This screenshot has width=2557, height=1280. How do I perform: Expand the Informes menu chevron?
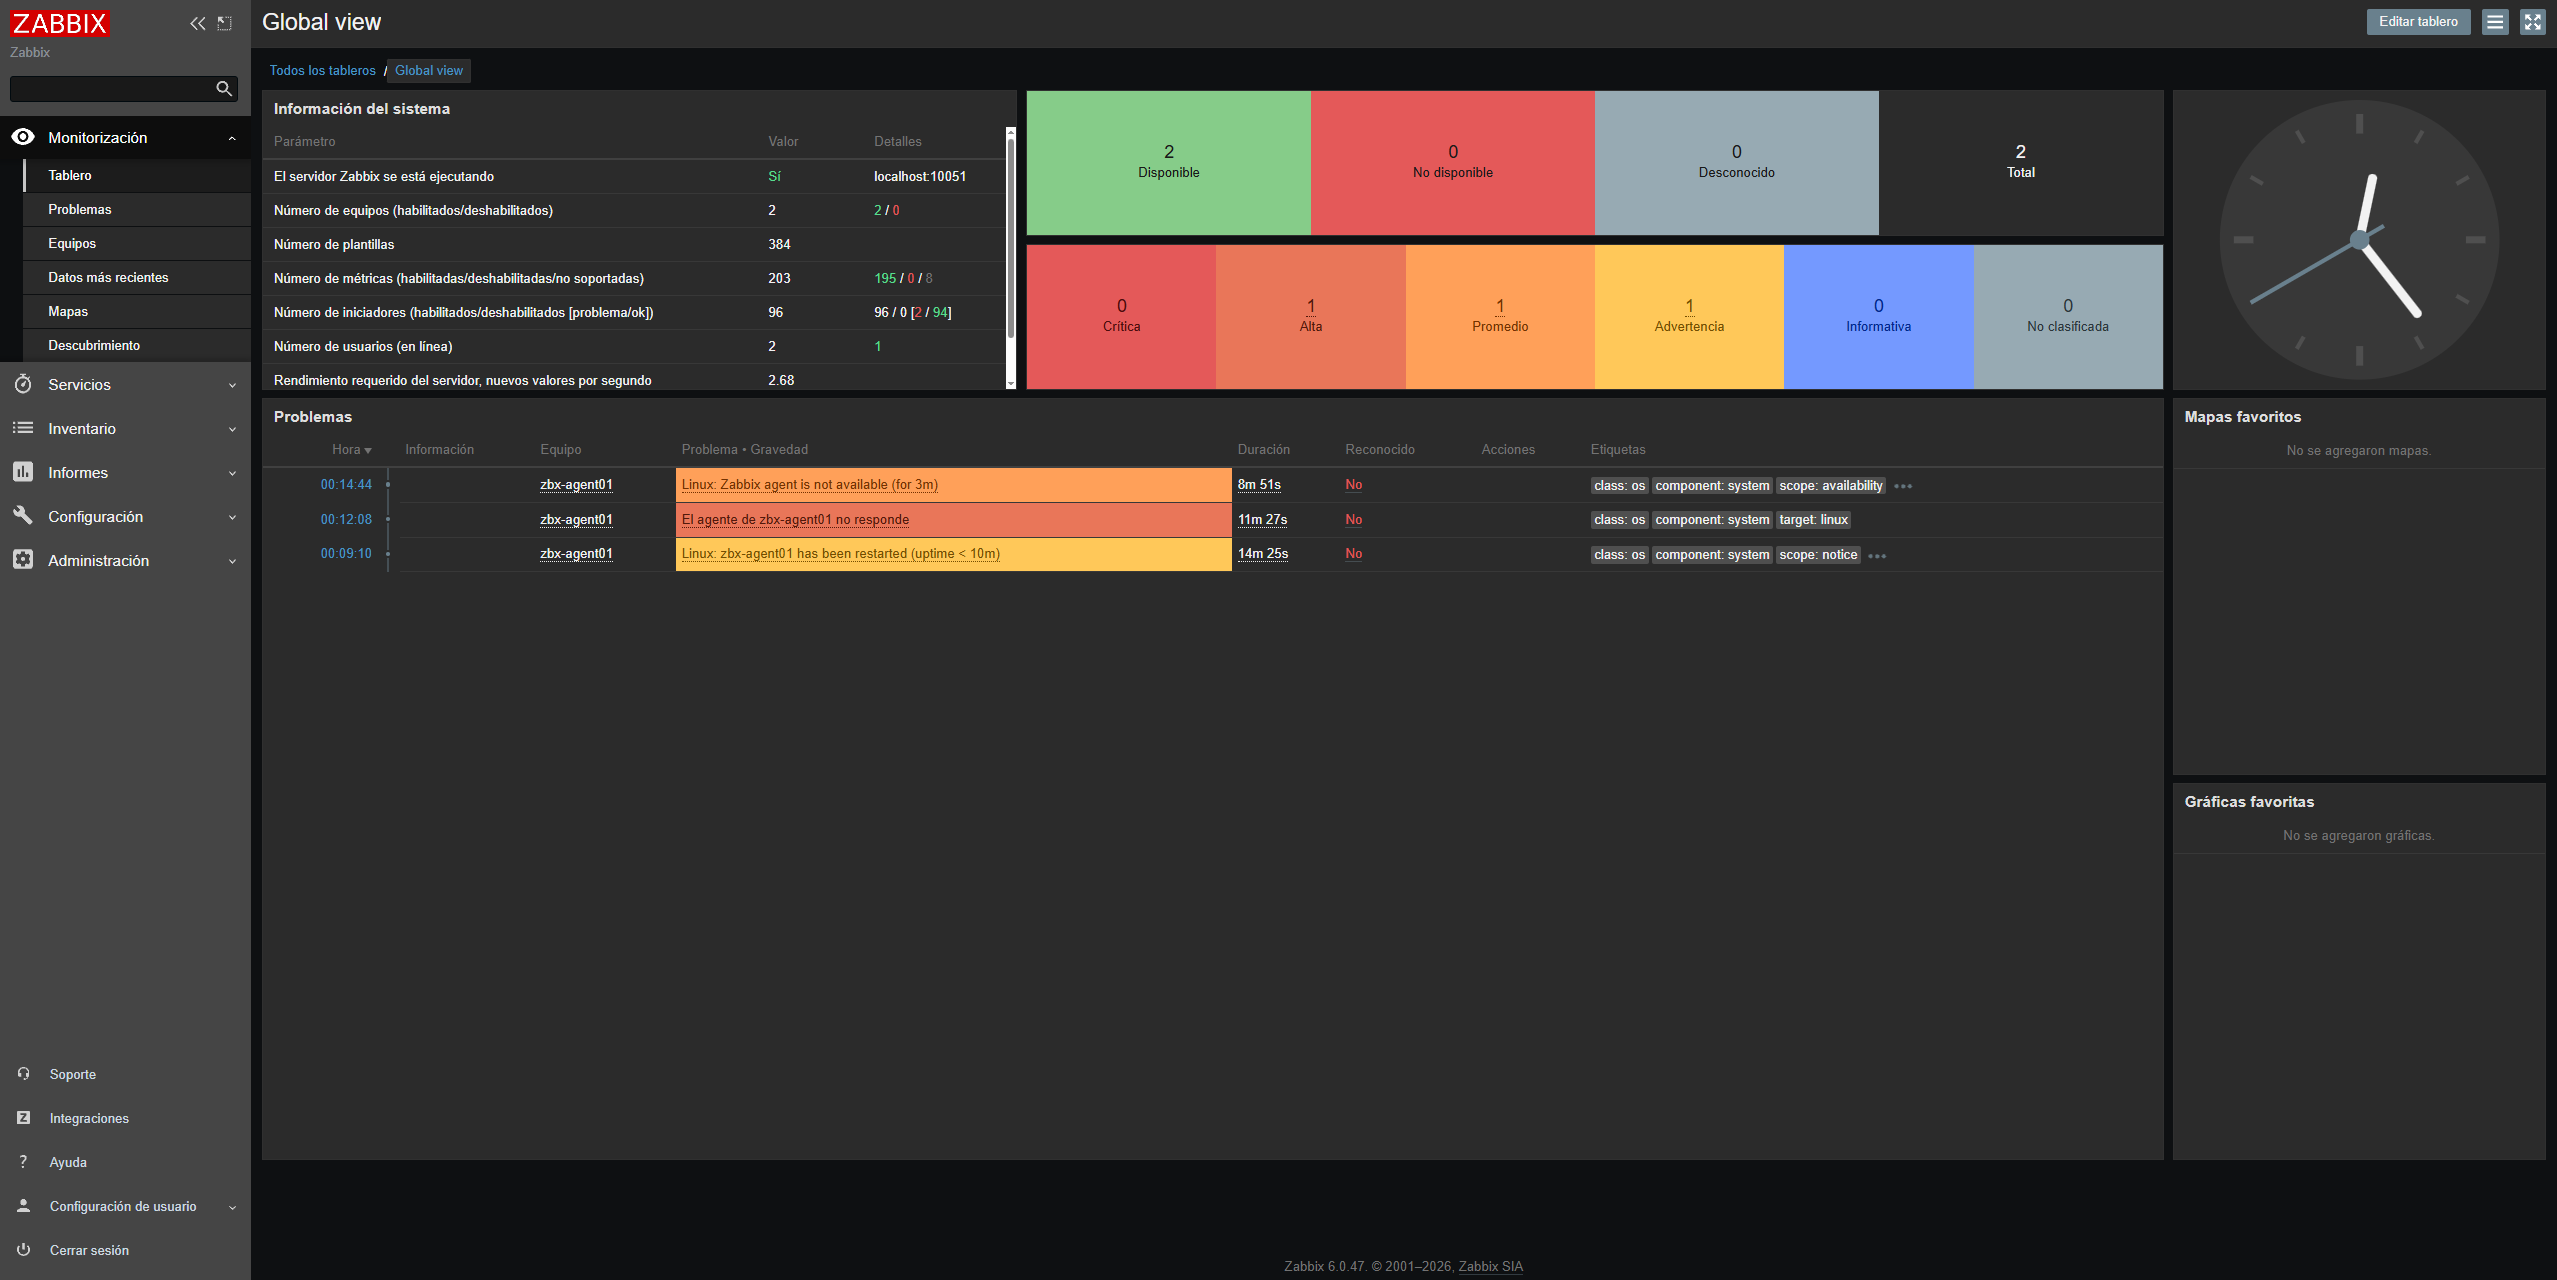[x=232, y=473]
